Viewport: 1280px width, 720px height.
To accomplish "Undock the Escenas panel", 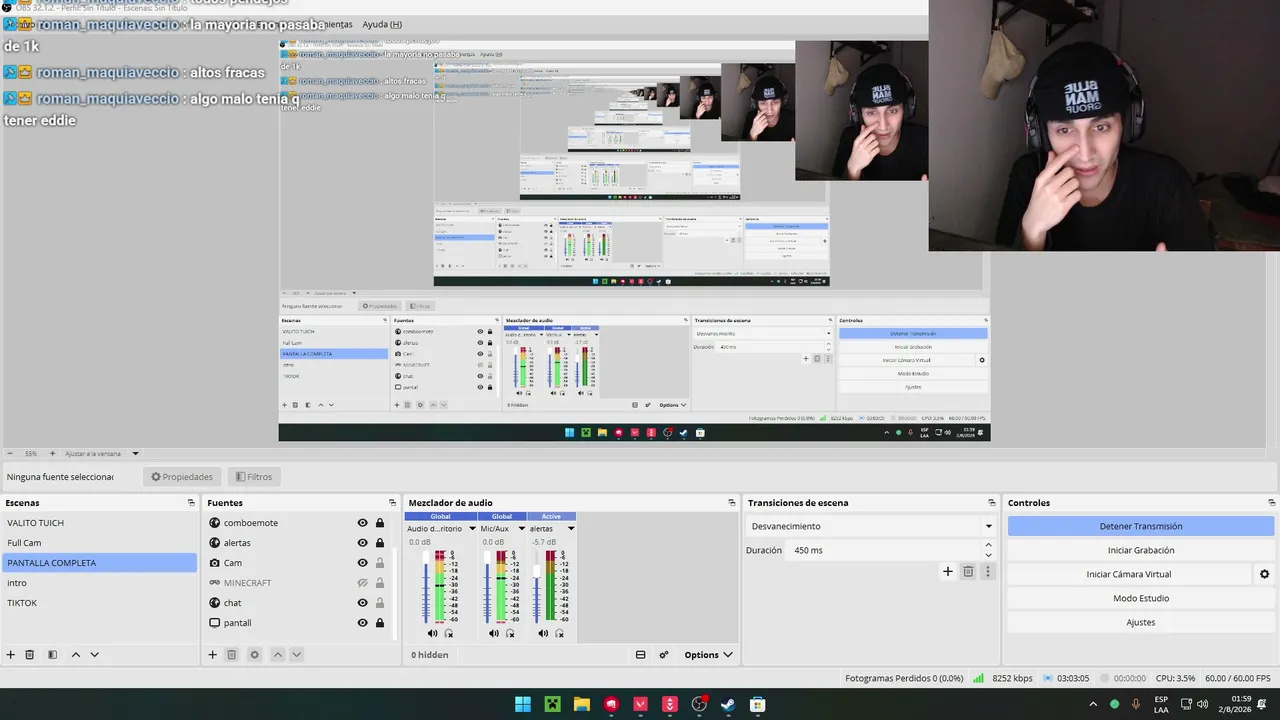I will 191,503.
